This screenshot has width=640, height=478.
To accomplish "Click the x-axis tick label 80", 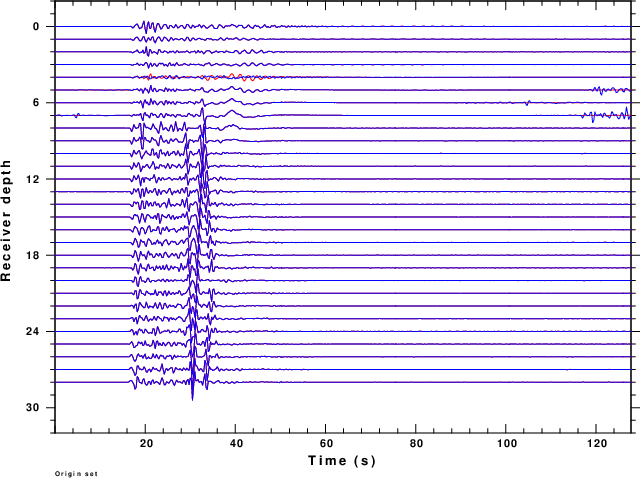I will click(x=416, y=443).
